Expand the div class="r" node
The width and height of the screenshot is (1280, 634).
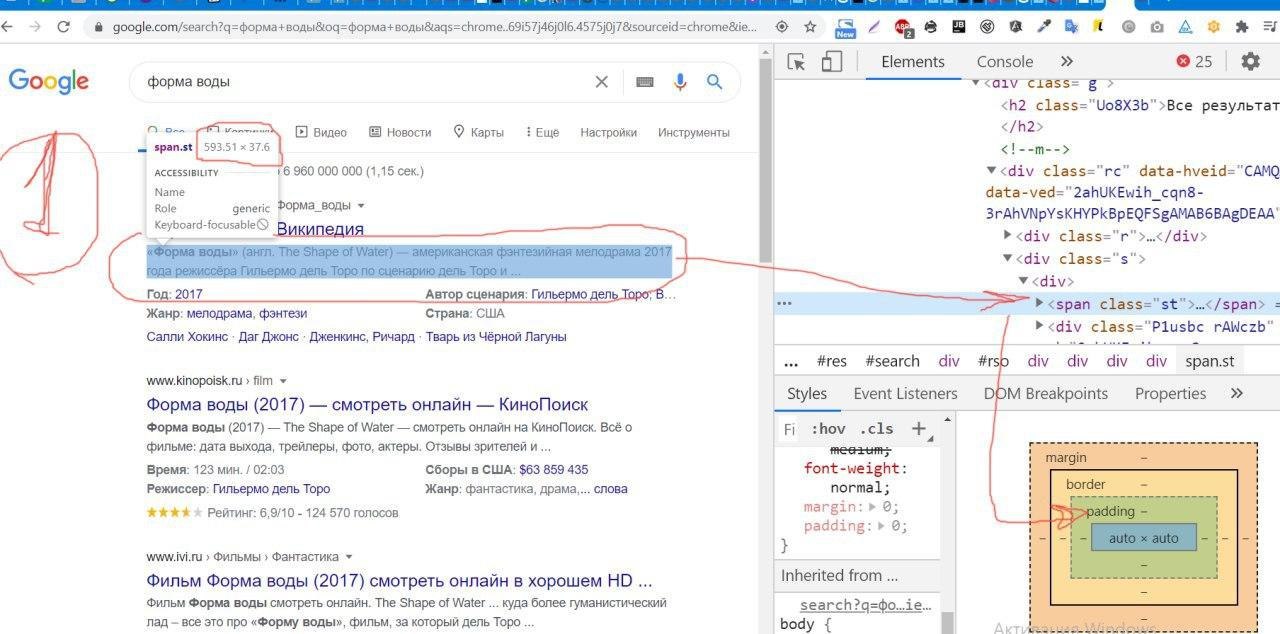pos(1008,236)
